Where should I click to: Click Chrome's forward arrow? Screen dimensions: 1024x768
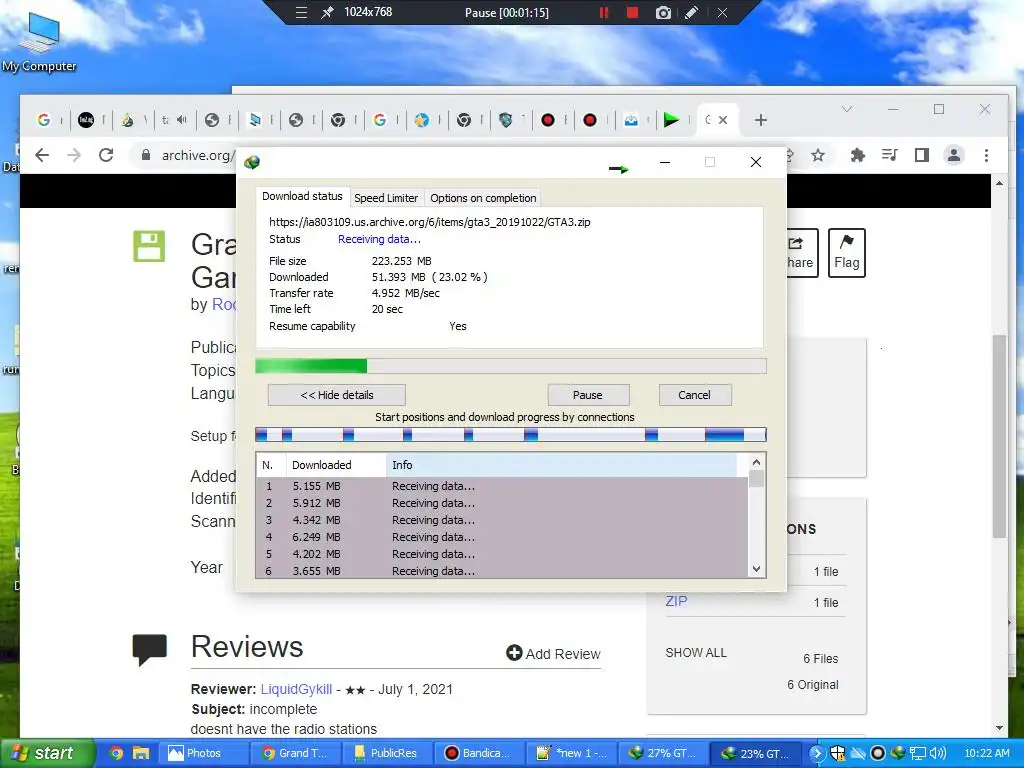pyautogui.click(x=74, y=155)
